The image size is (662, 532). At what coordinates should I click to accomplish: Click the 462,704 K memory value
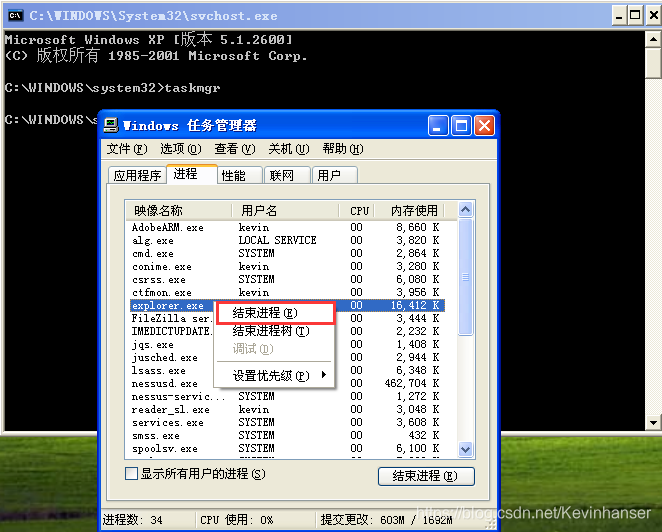pyautogui.click(x=412, y=383)
